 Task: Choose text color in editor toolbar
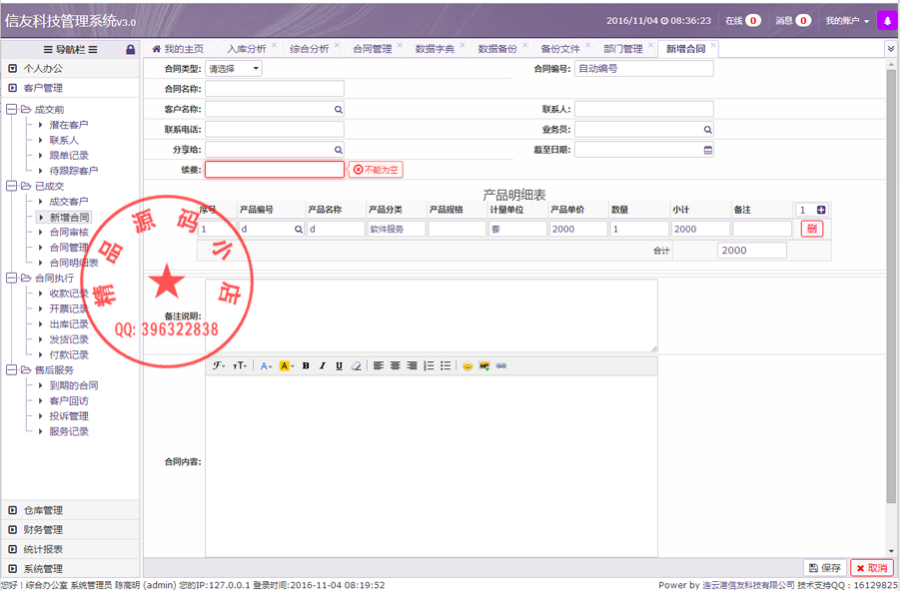pos(265,366)
